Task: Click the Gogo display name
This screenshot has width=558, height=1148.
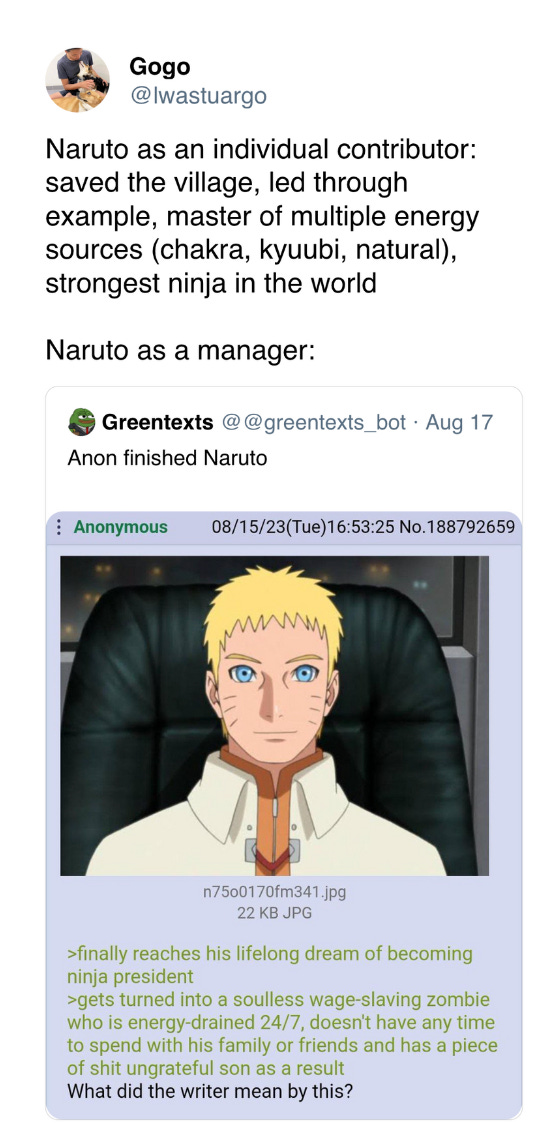Action: (x=160, y=67)
